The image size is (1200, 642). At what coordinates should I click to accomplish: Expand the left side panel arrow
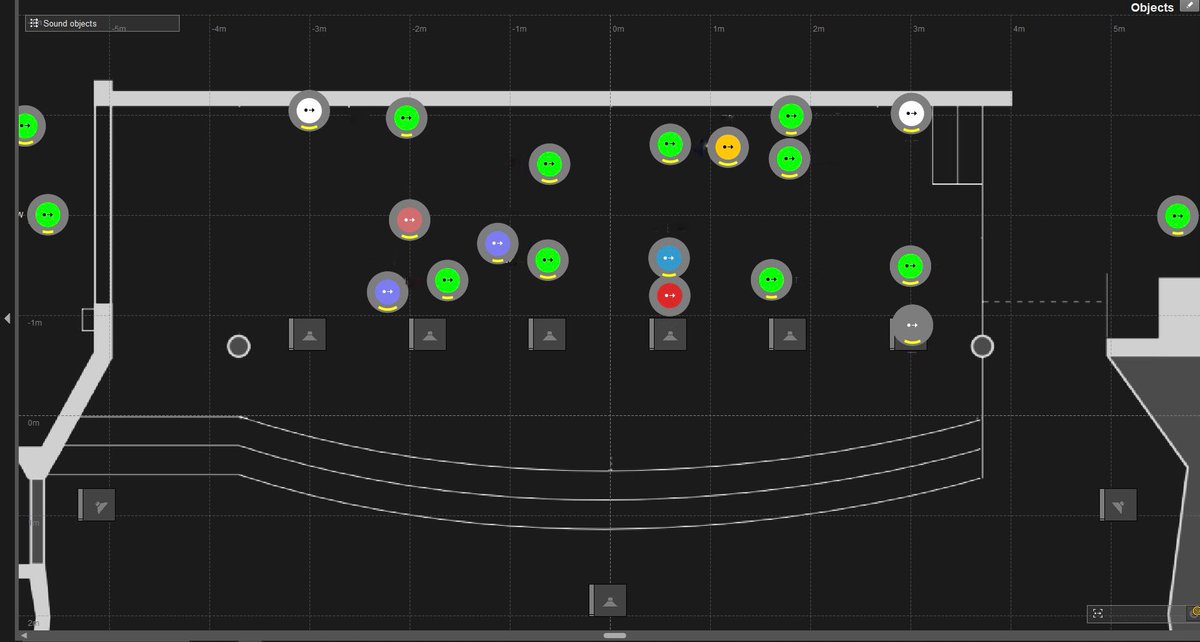pos(8,318)
